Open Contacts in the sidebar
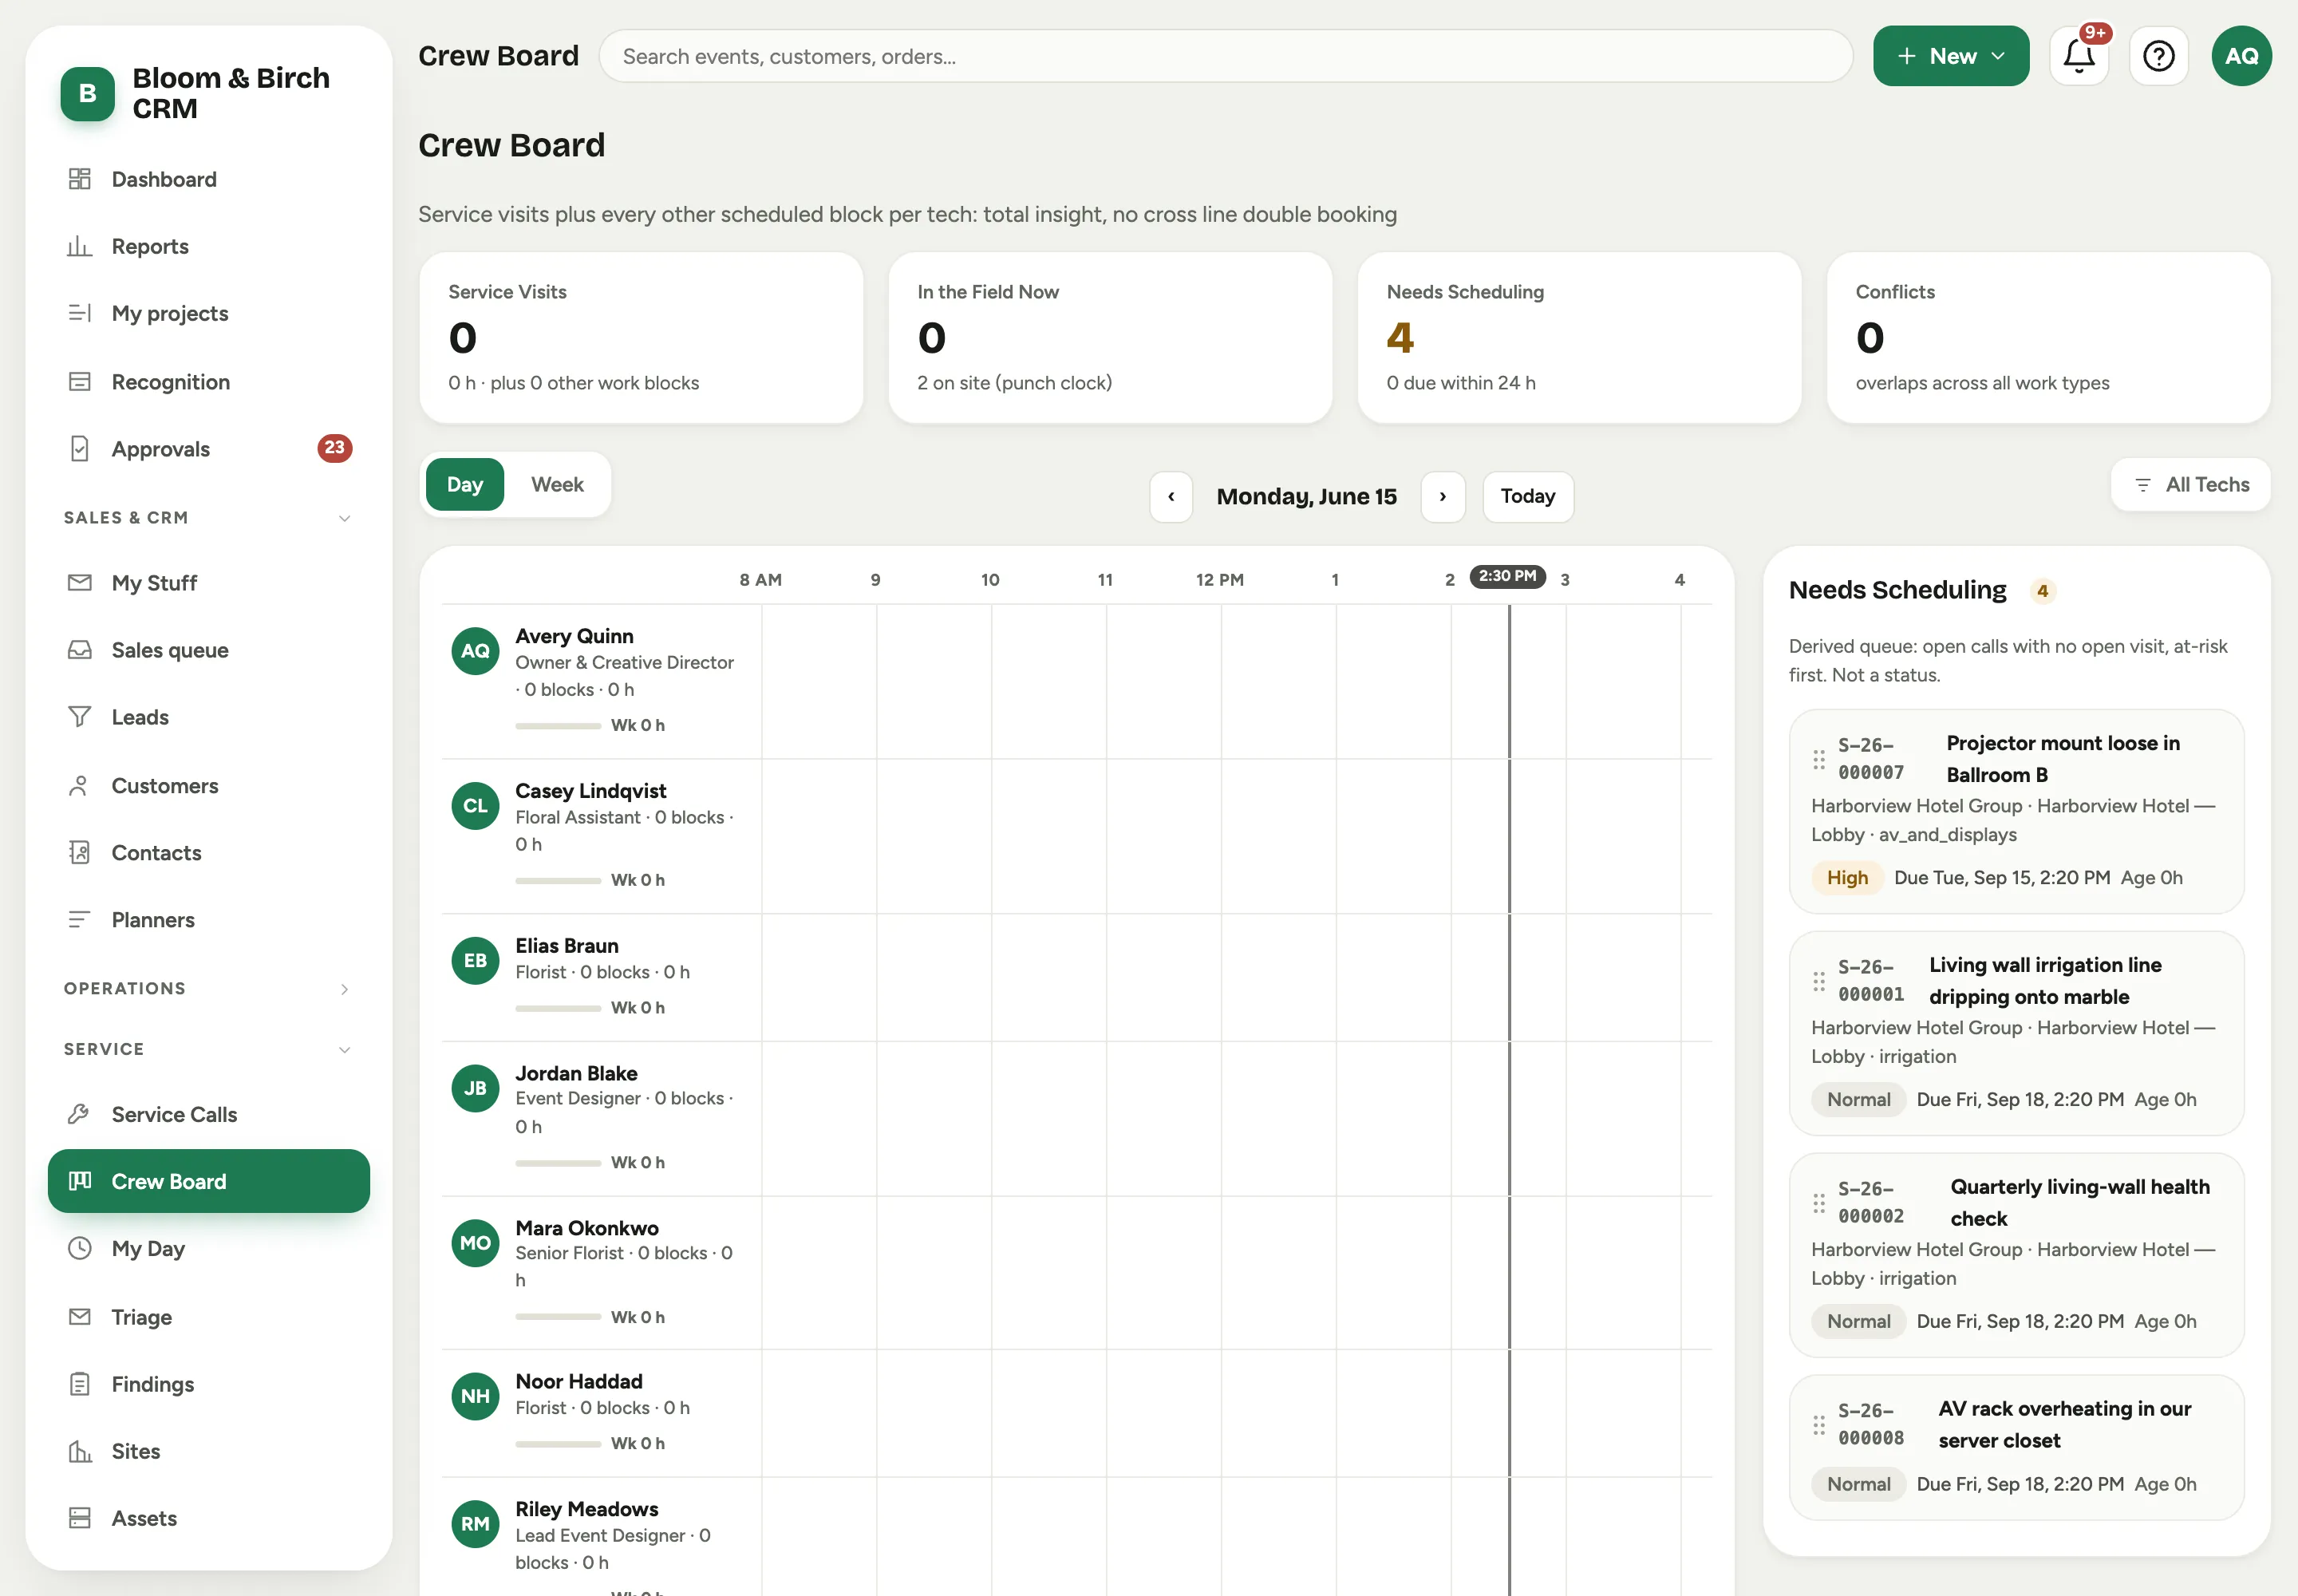This screenshot has height=1596, width=2298. (209, 853)
